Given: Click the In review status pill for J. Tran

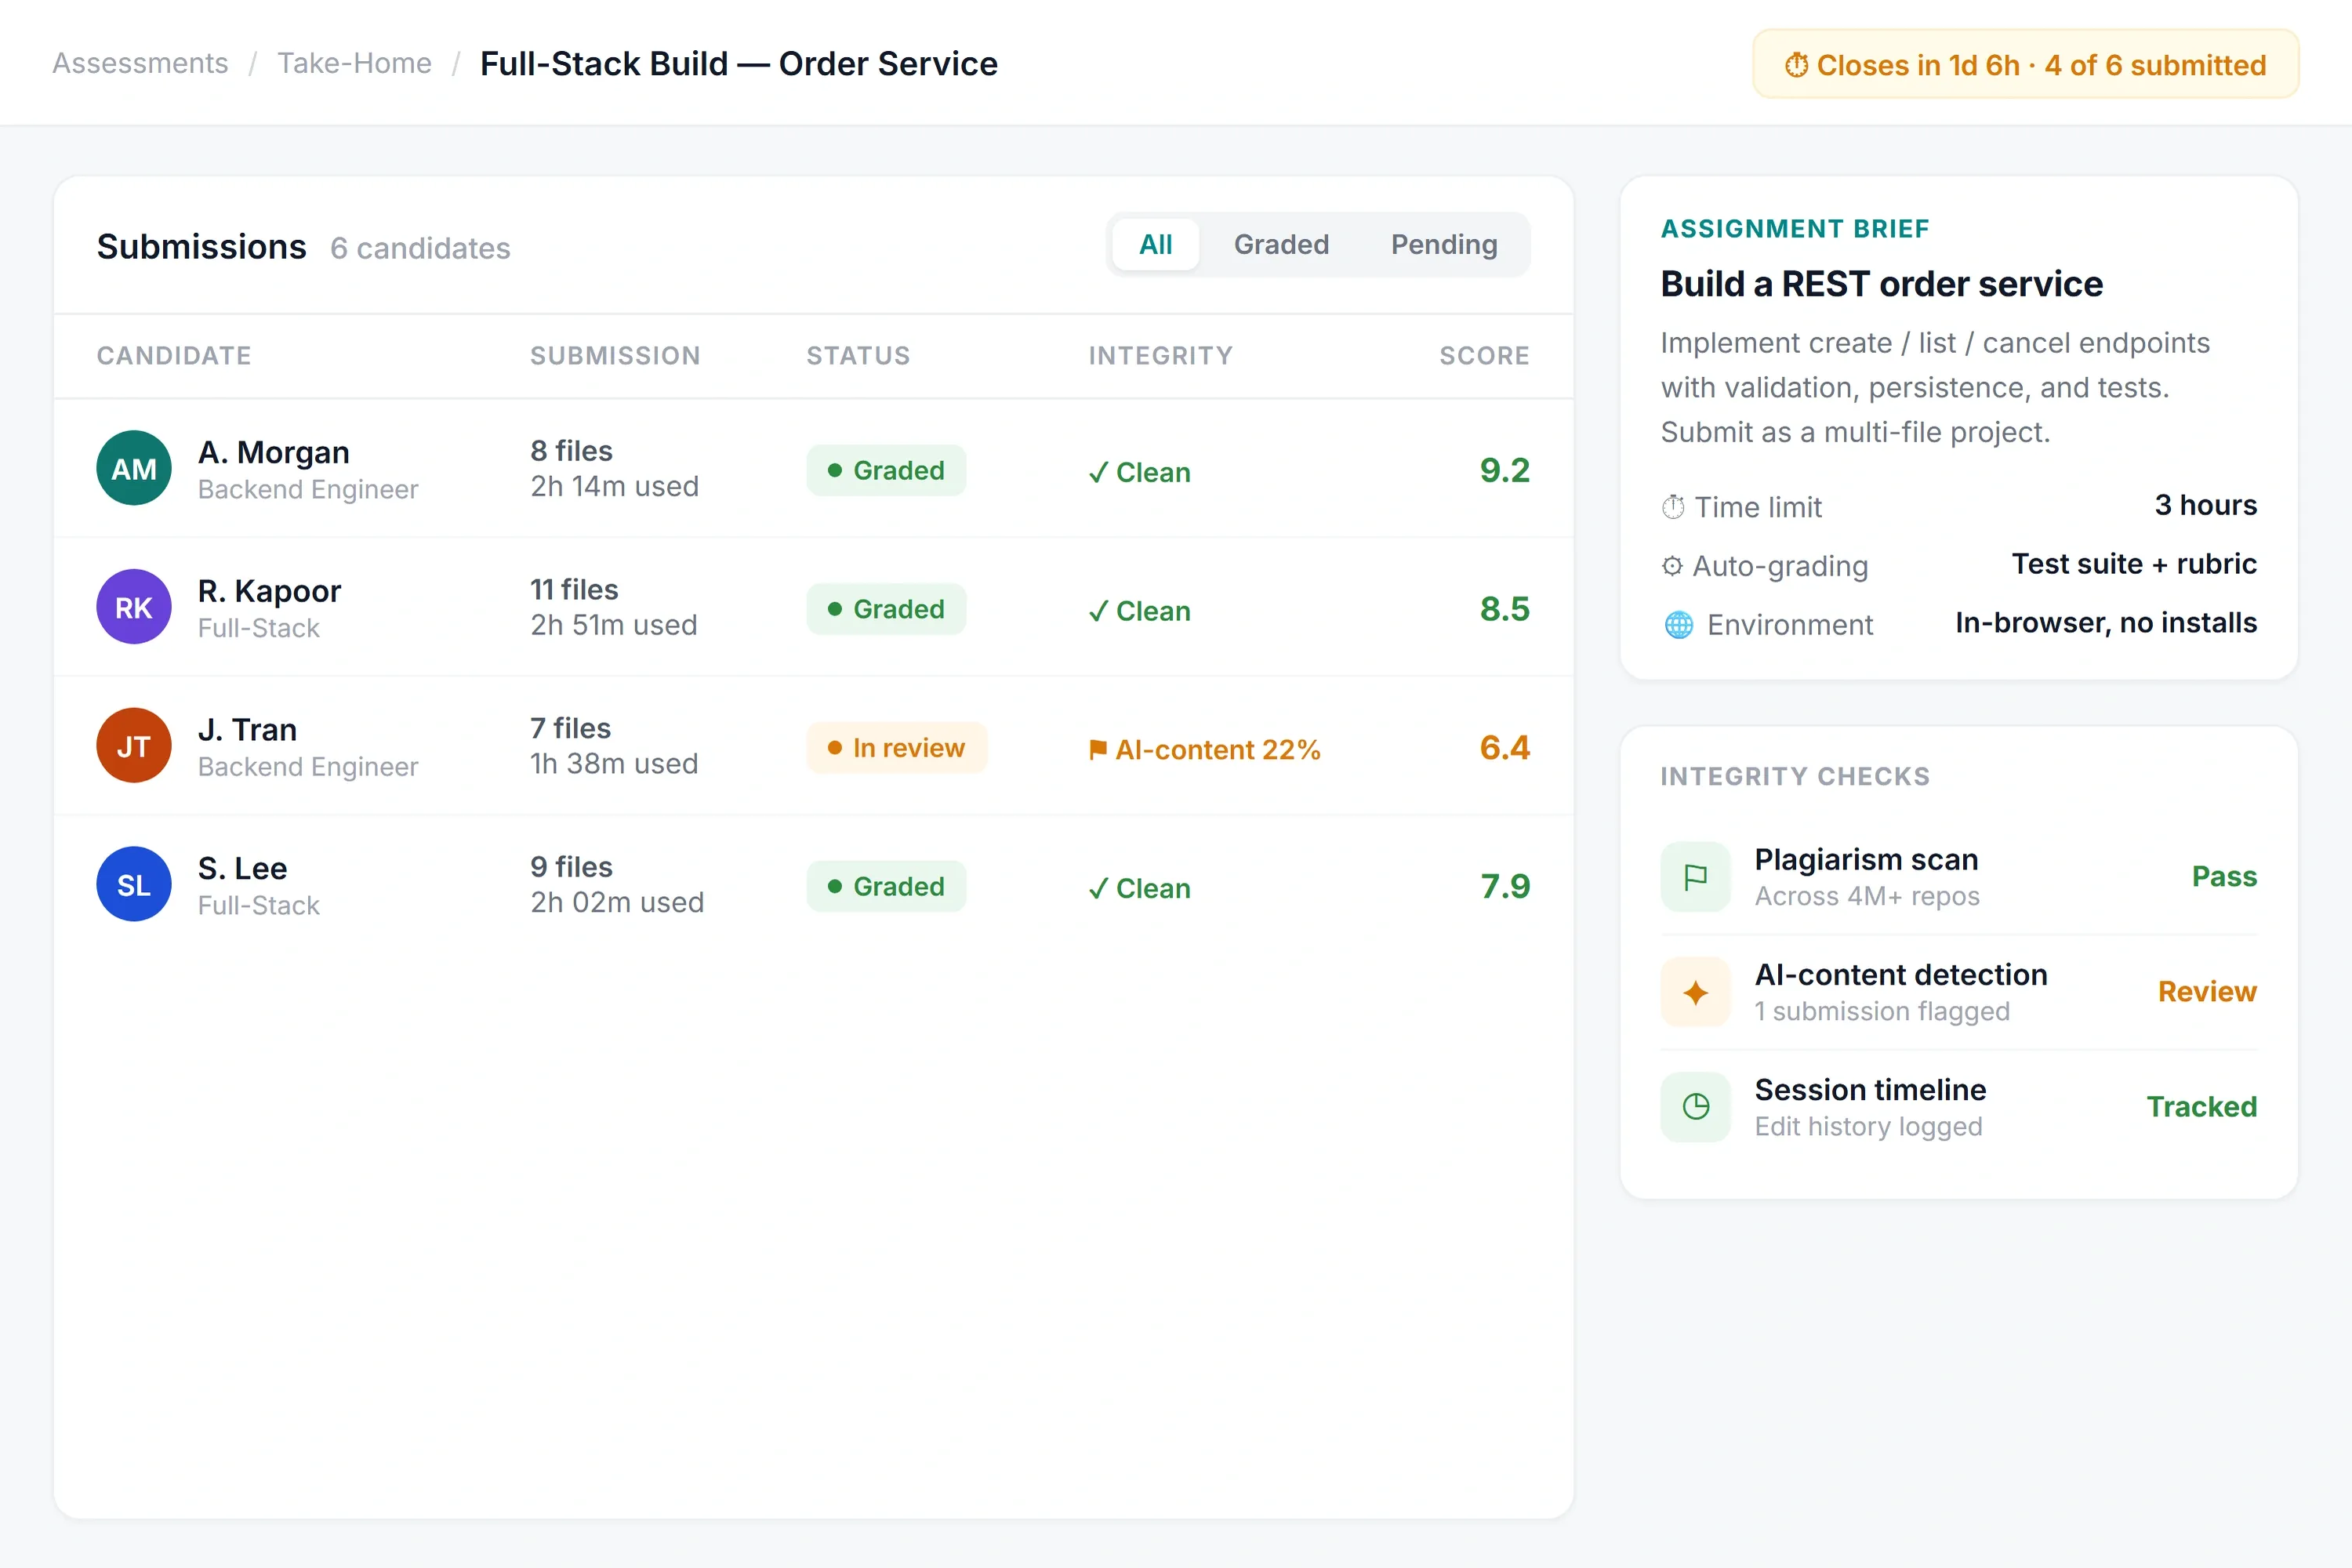Looking at the screenshot, I should click(x=896, y=748).
